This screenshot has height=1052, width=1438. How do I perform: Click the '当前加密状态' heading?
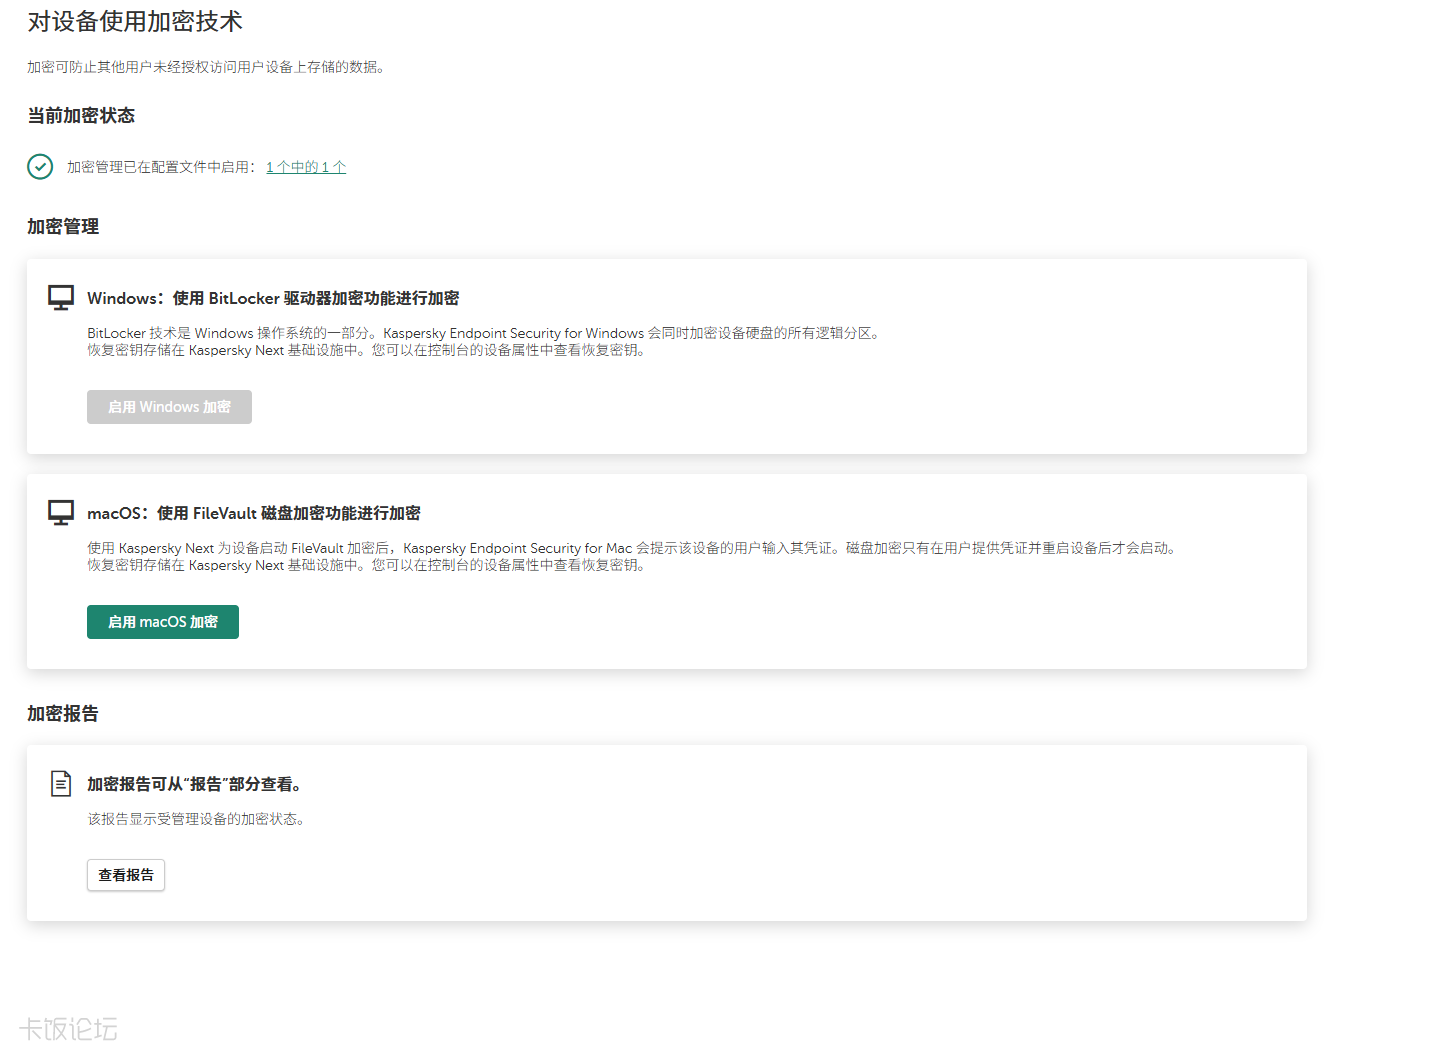81,115
